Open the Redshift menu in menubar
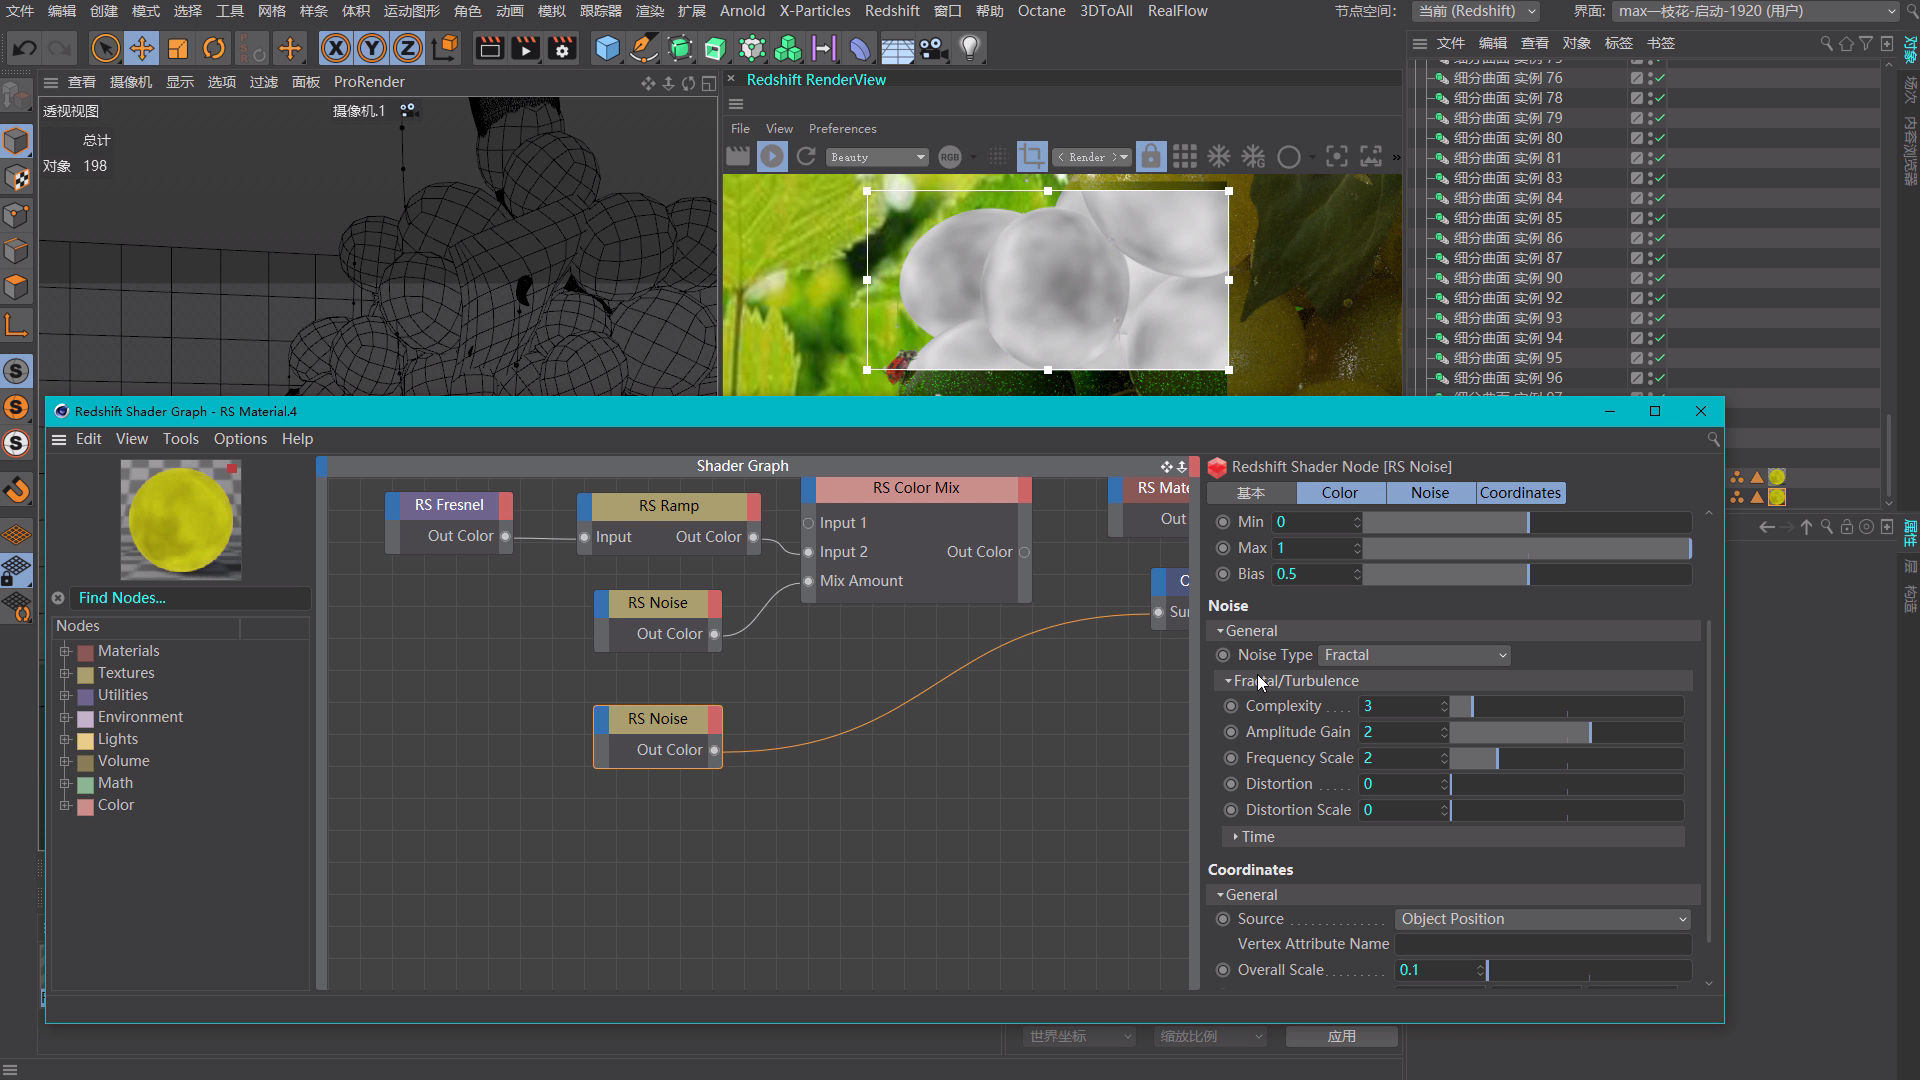This screenshot has width=1920, height=1080. point(891,11)
